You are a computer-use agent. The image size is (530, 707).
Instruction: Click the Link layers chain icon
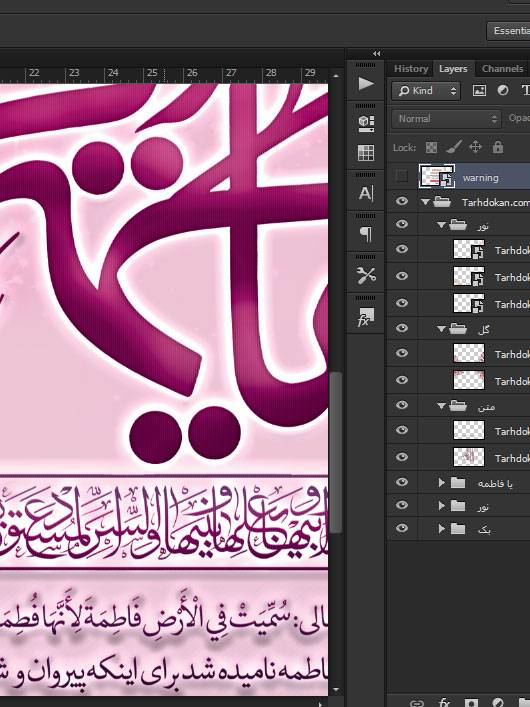pos(417,703)
